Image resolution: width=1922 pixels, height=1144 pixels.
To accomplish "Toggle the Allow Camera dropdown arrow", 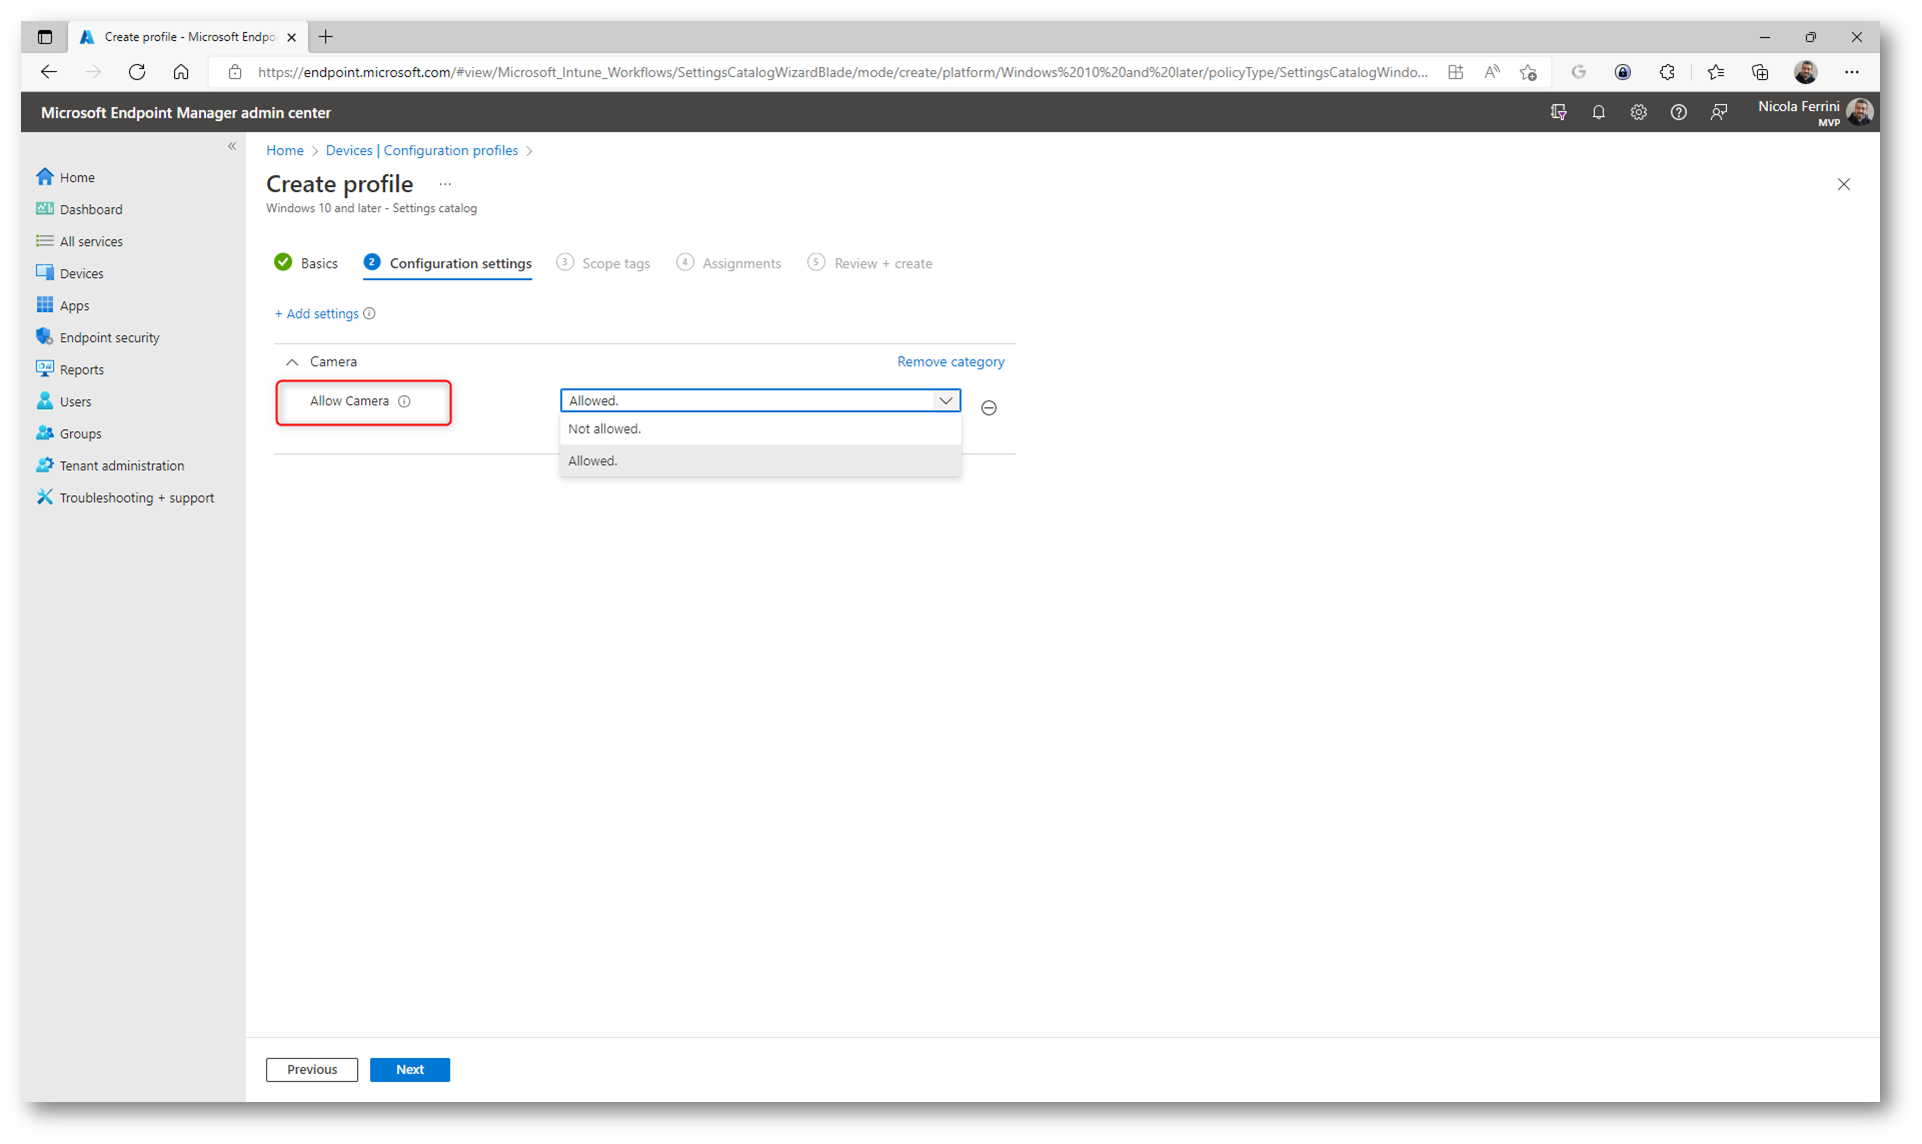I will click(x=945, y=400).
